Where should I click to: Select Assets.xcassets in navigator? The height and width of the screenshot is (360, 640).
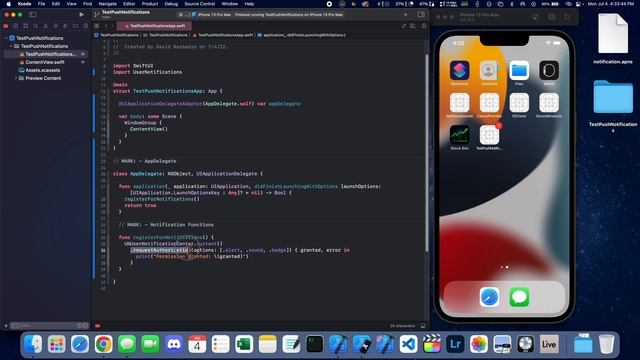click(42, 70)
